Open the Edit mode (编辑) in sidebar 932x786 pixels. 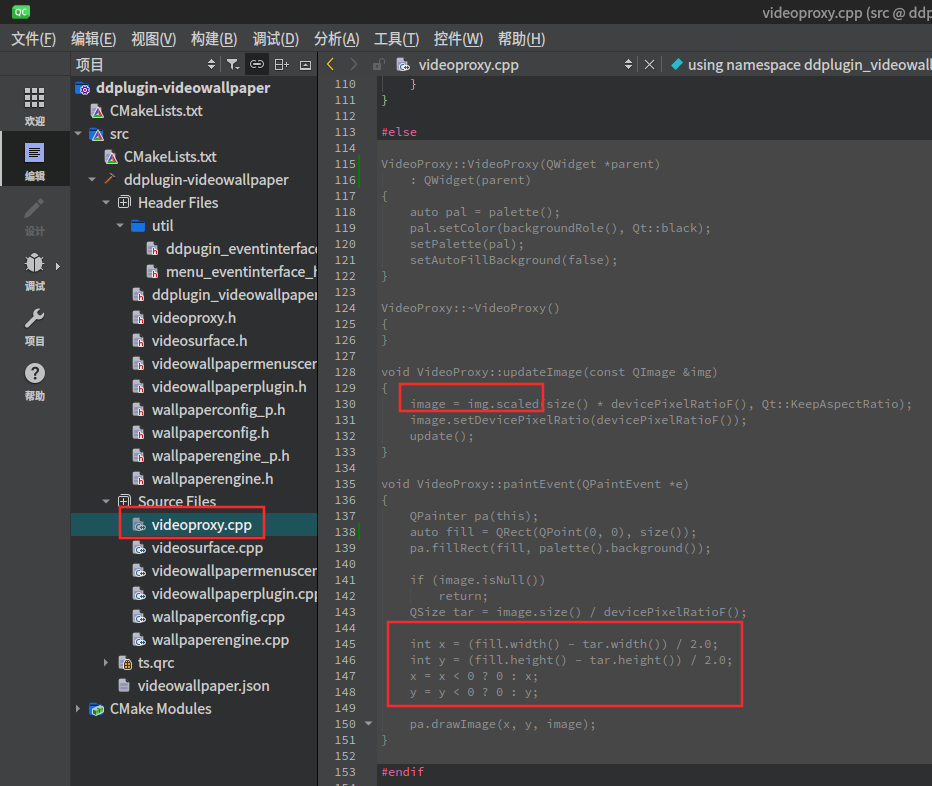[34, 162]
